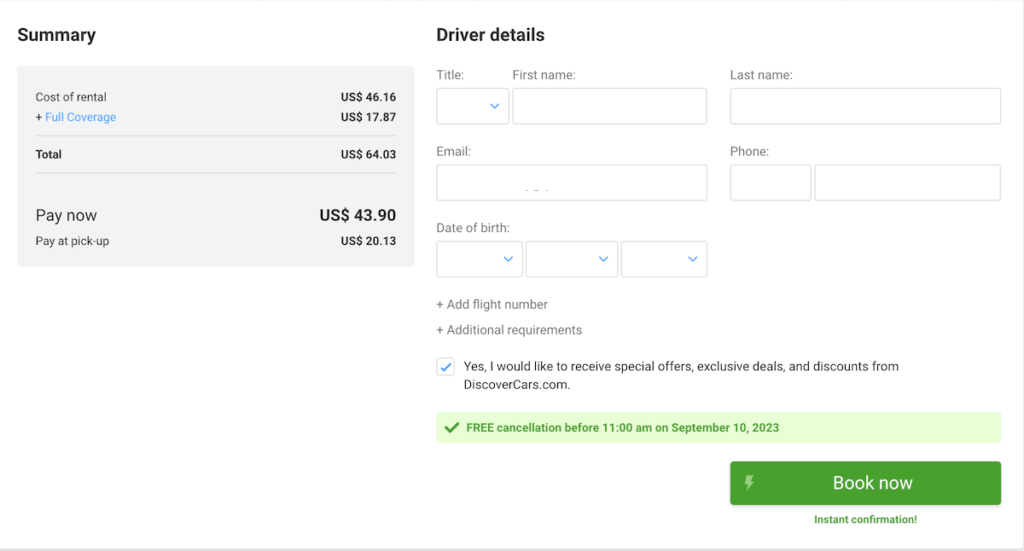1024x551 pixels.
Task: Click the Driver details heading
Action: click(x=490, y=35)
